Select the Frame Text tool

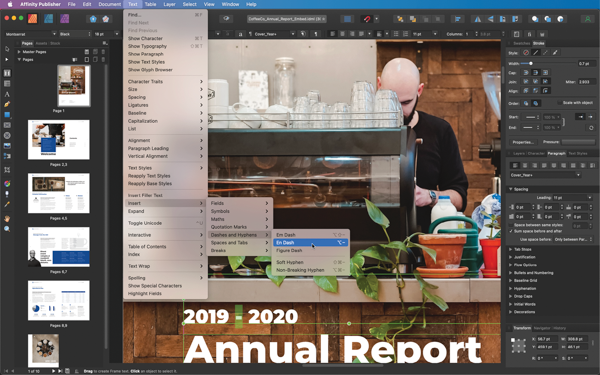7,73
